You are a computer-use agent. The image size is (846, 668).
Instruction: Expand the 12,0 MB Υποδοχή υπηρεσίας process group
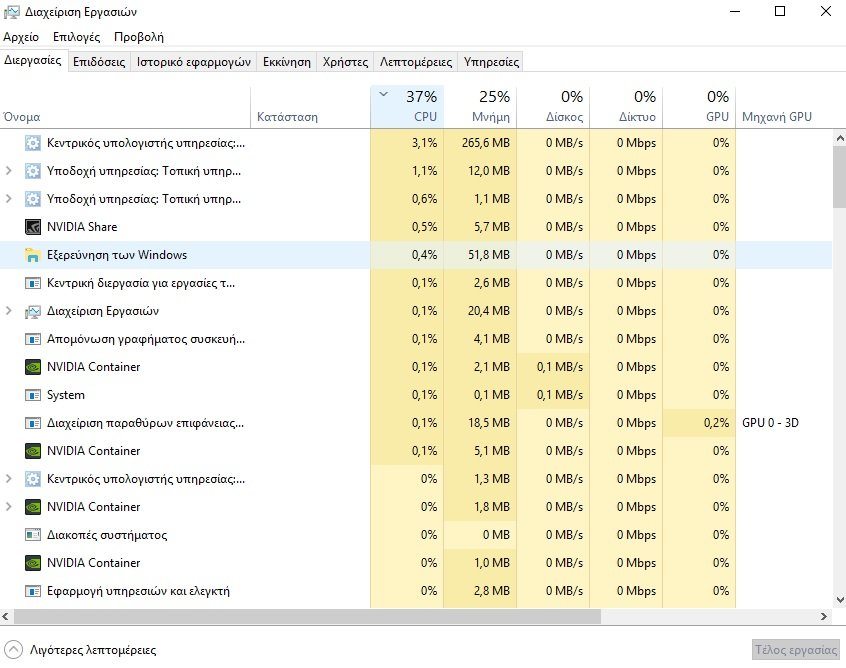(x=9, y=171)
